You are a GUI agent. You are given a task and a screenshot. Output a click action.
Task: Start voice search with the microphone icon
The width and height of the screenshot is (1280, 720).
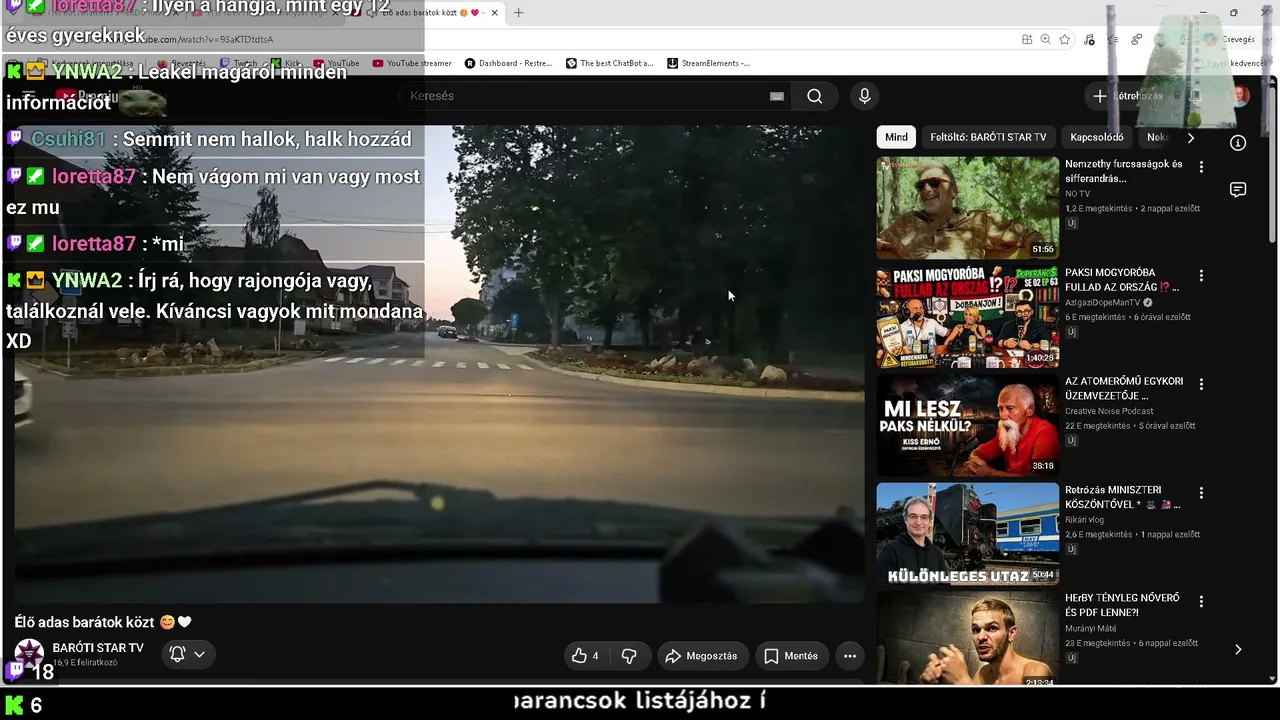click(865, 96)
